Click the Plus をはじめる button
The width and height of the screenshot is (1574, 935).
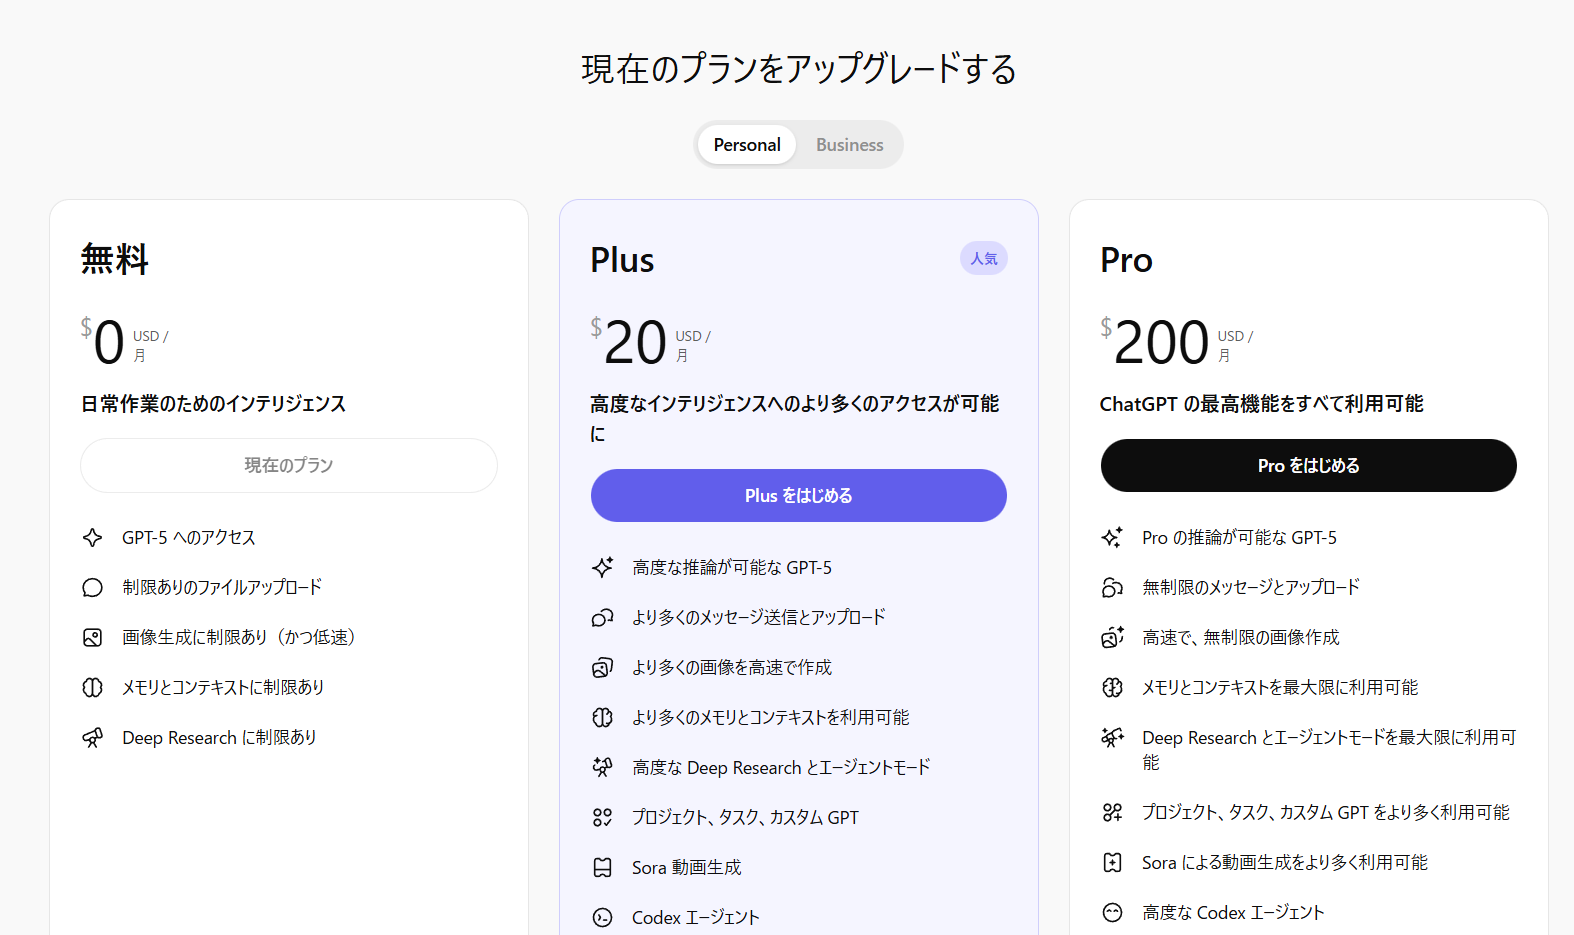tap(798, 496)
